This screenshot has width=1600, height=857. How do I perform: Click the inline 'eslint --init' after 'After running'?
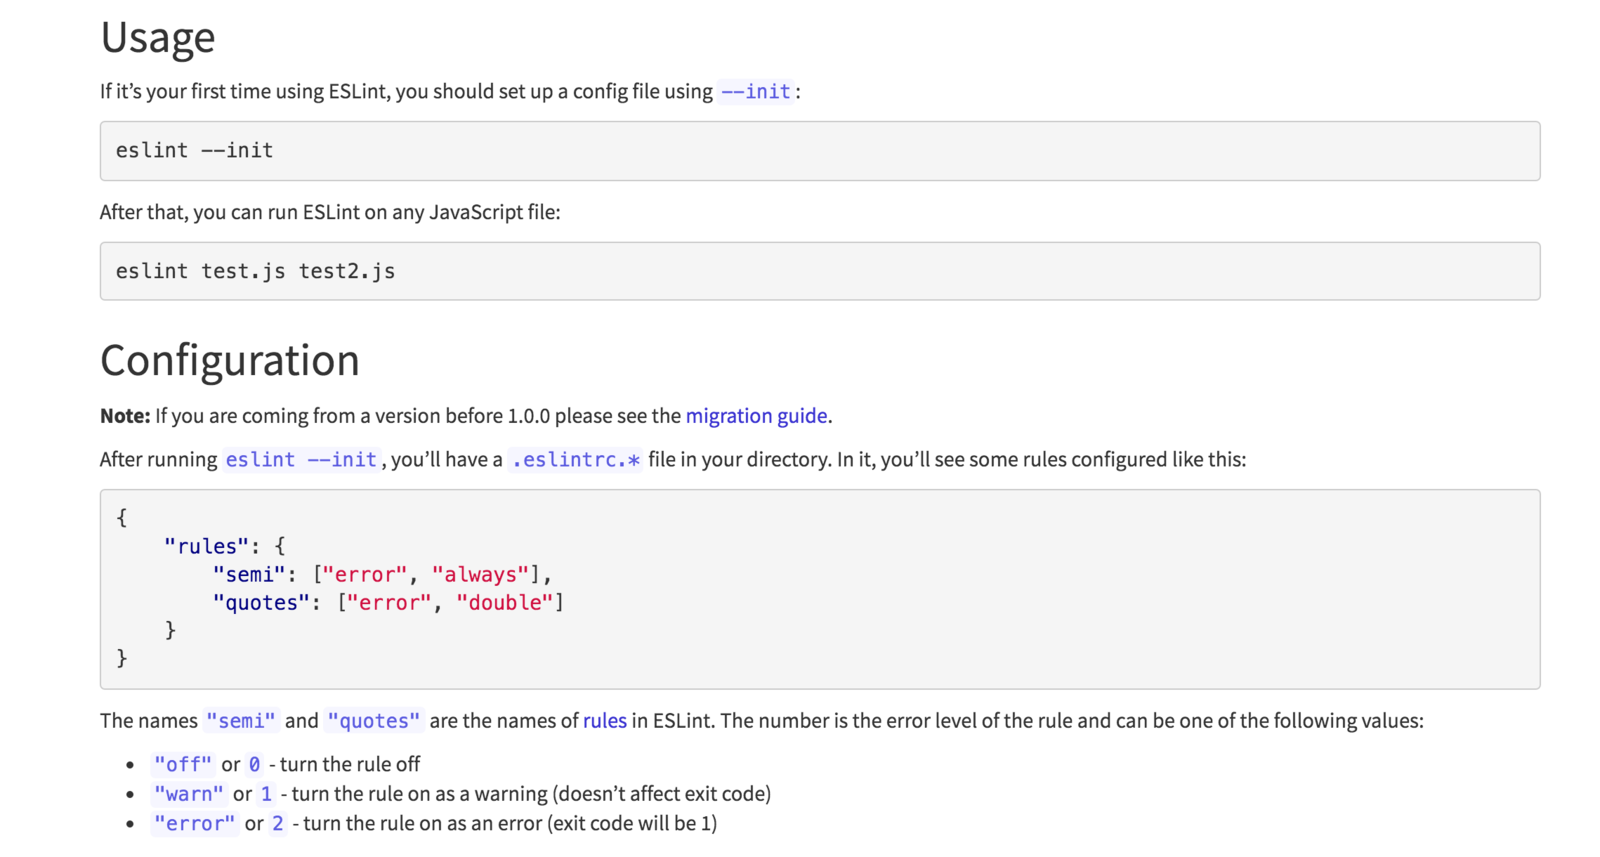point(301,460)
